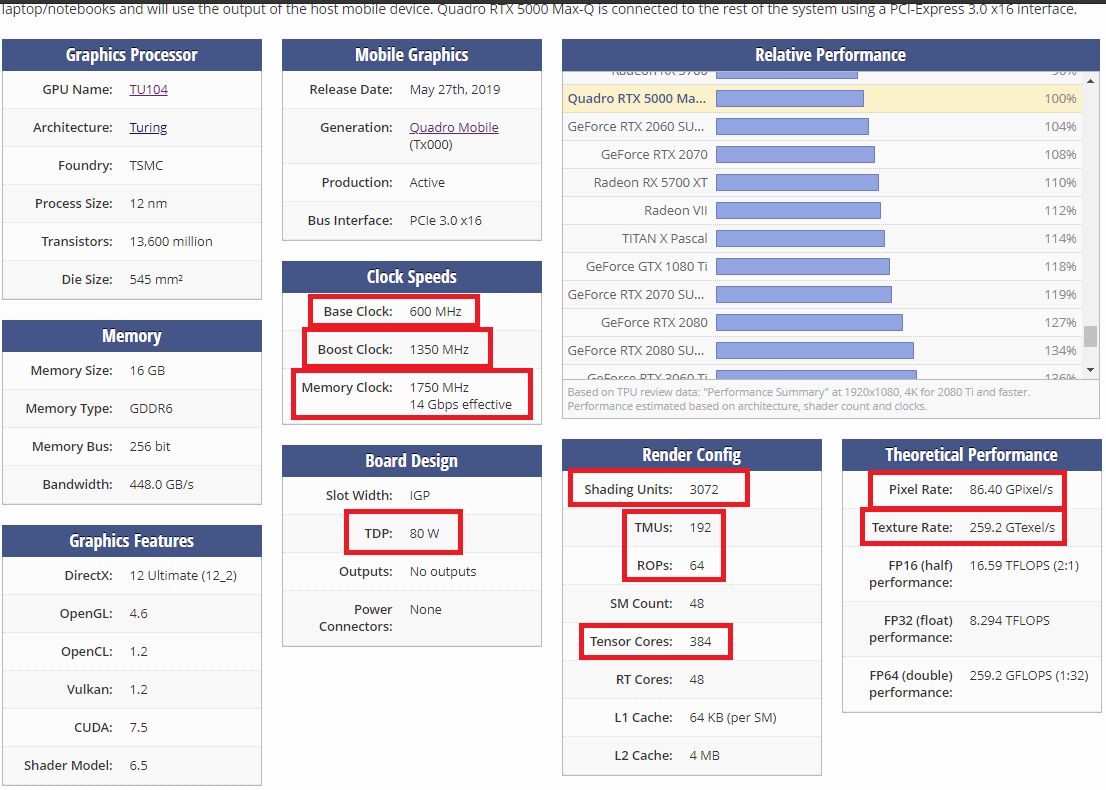
Task: Click the Board Design section header
Action: click(x=412, y=461)
